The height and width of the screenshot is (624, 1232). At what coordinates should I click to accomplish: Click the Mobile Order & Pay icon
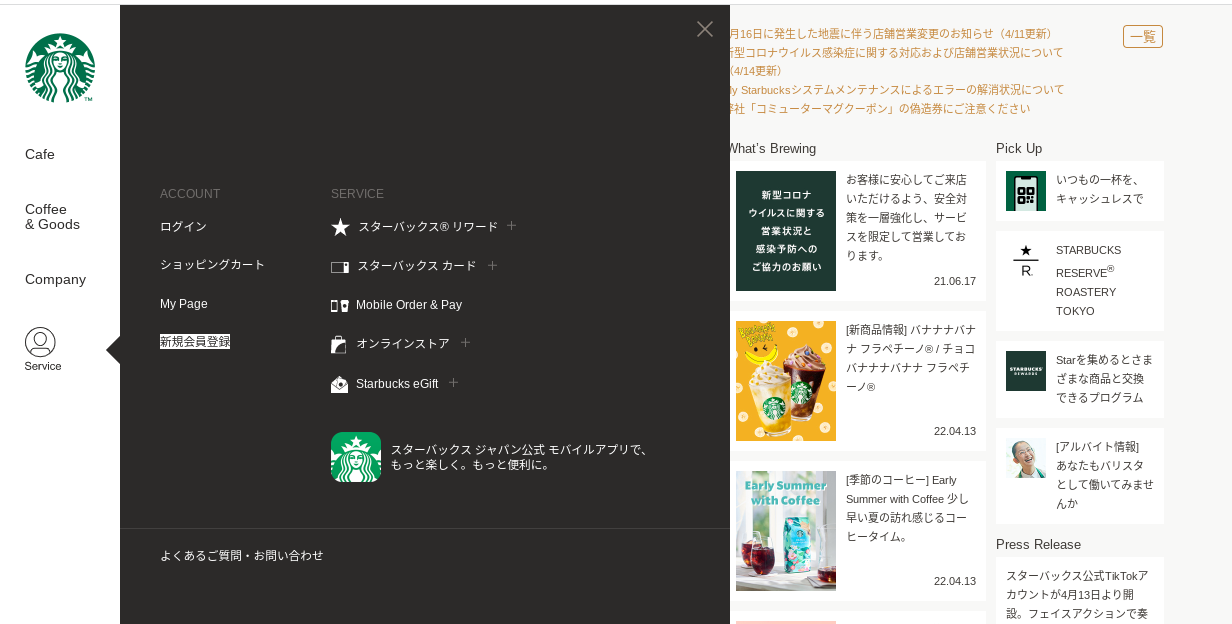340,305
